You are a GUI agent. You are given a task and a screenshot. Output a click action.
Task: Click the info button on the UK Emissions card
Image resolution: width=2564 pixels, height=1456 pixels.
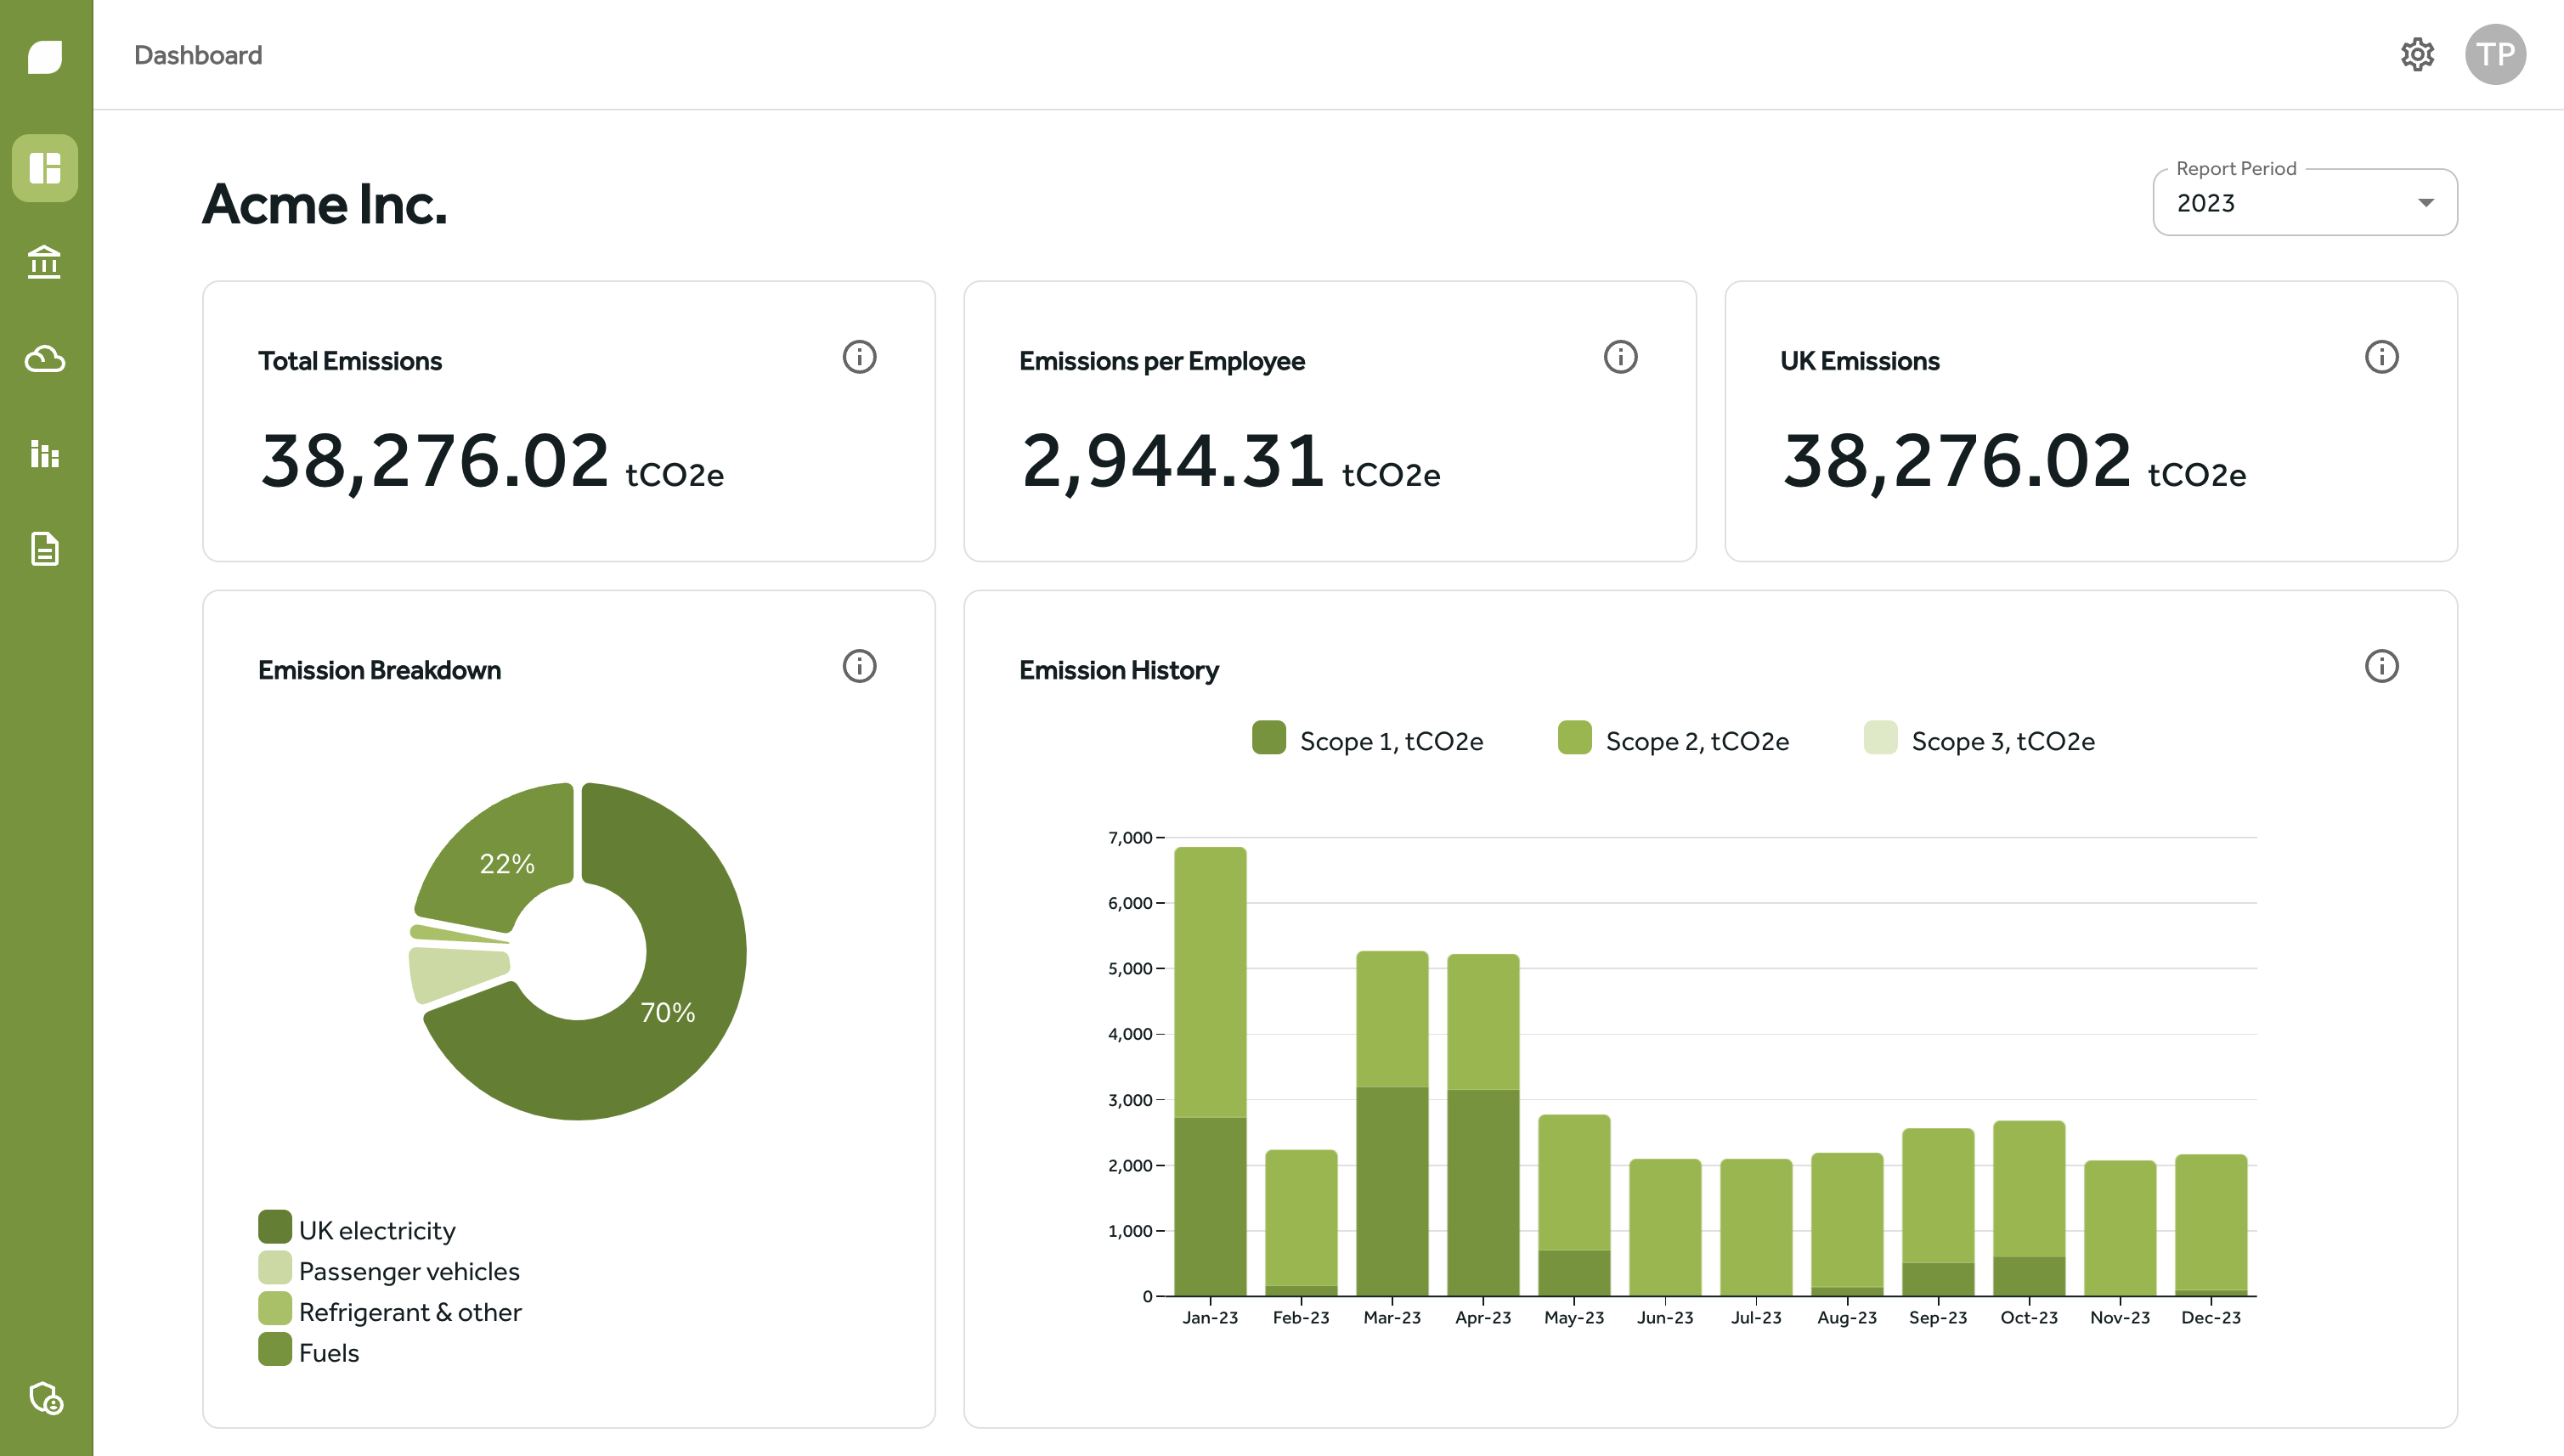(x=2381, y=357)
